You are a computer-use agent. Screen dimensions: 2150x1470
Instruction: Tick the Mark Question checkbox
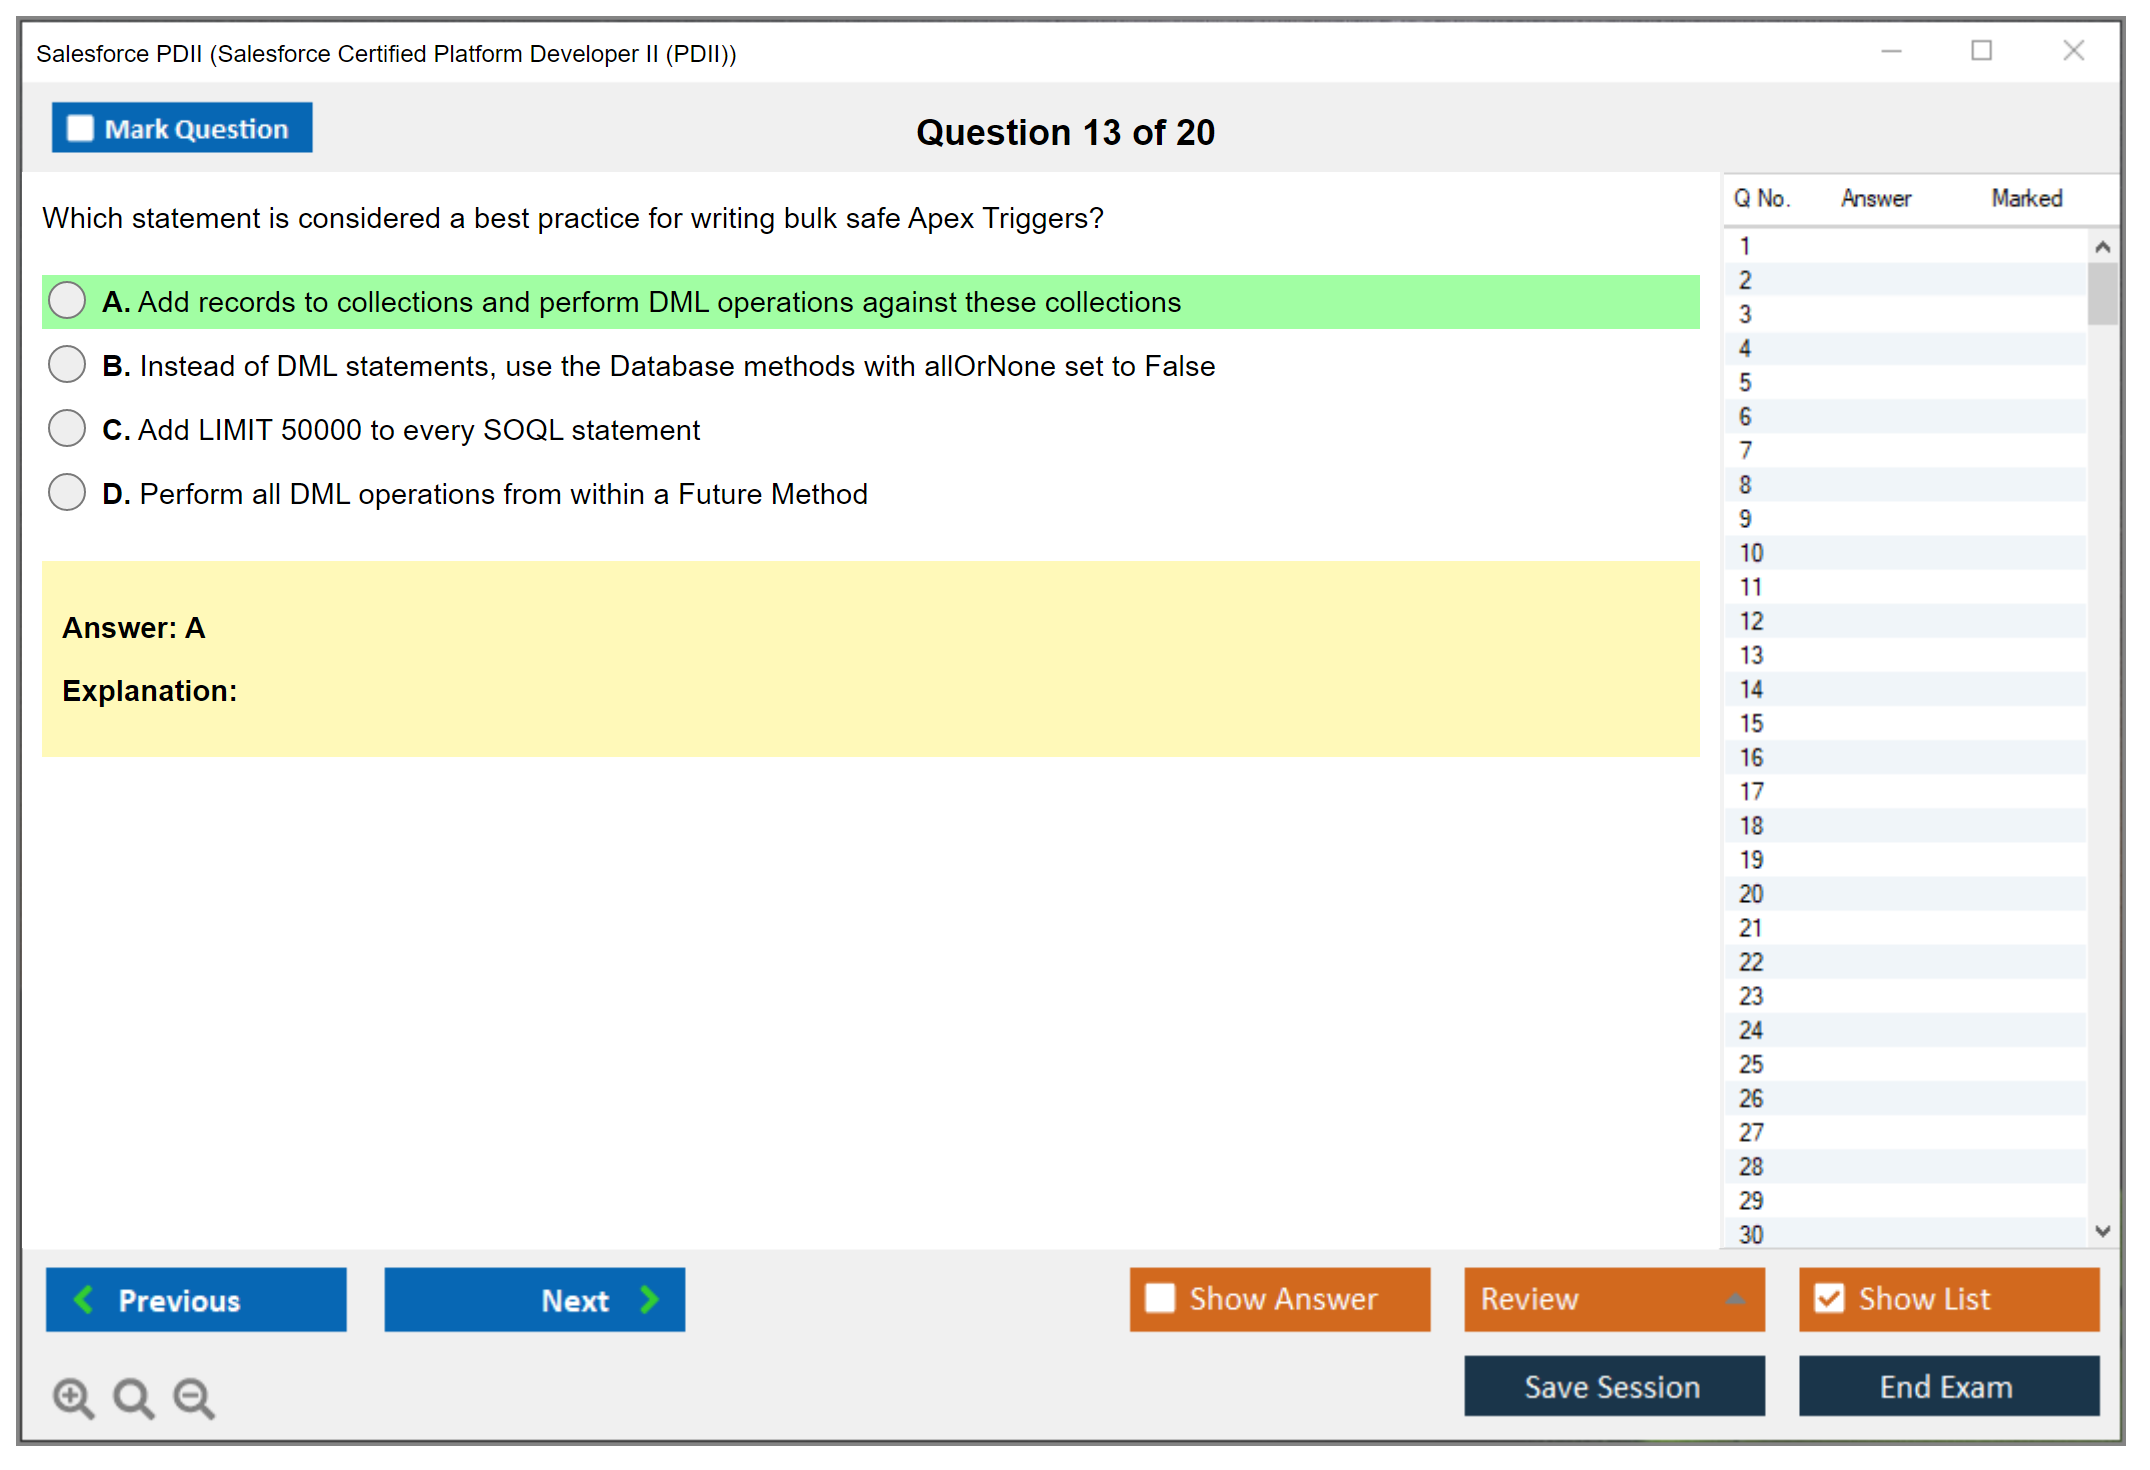[x=81, y=129]
